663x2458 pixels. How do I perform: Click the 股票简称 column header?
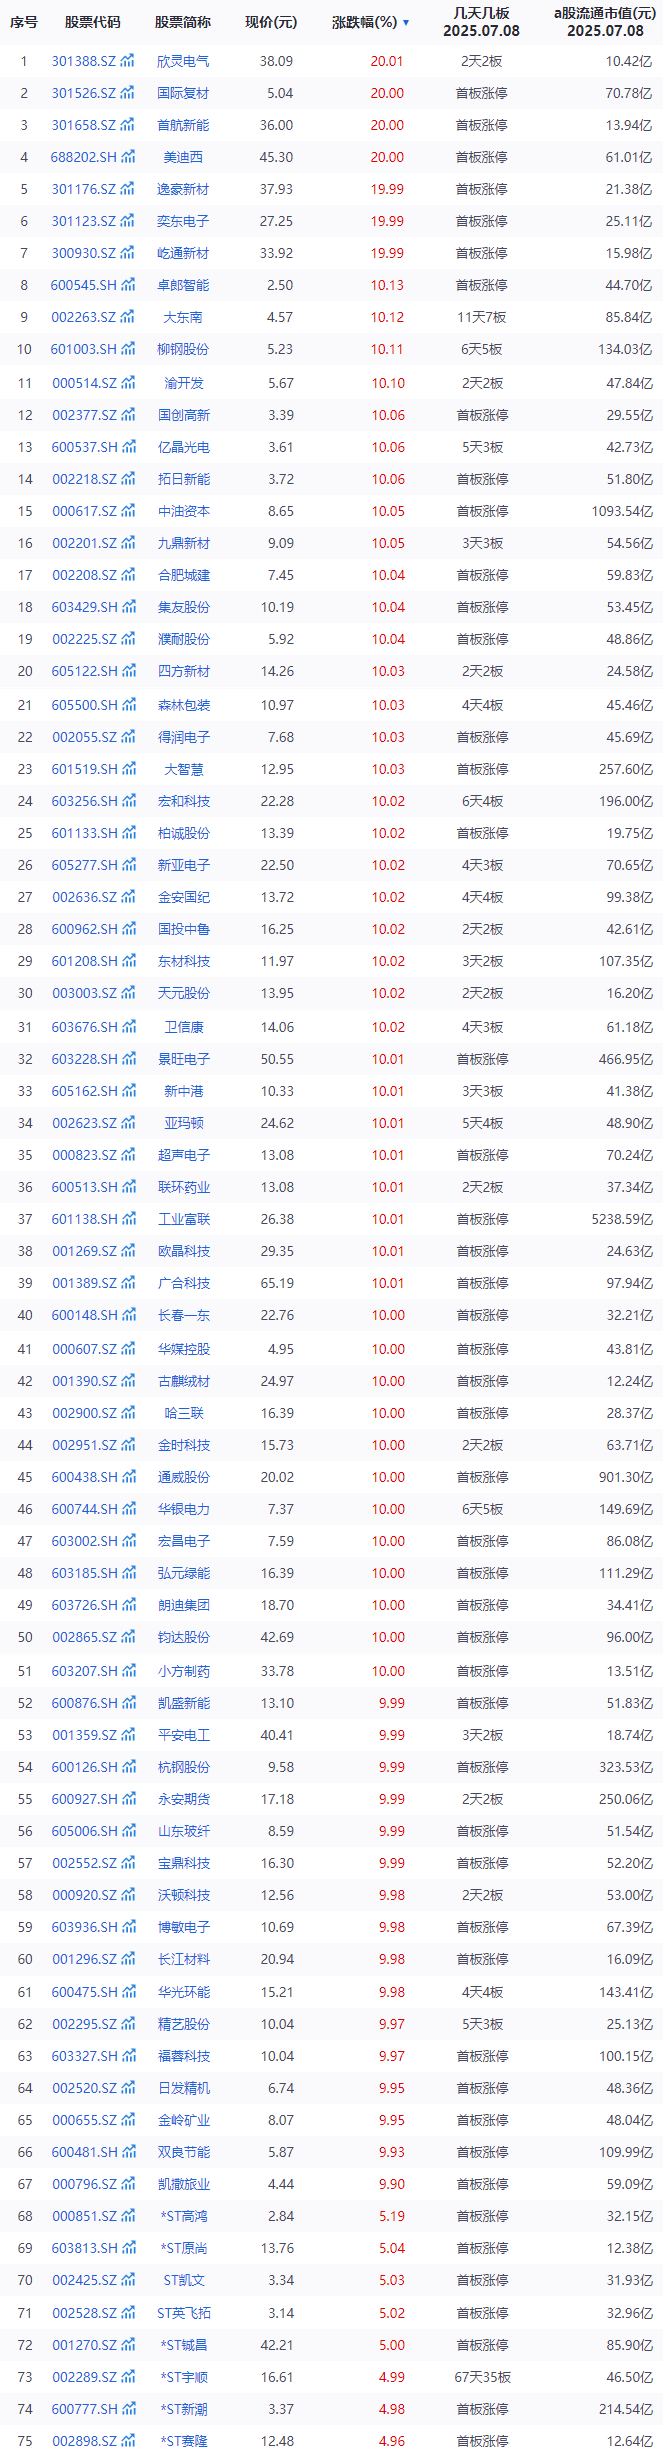tap(183, 22)
